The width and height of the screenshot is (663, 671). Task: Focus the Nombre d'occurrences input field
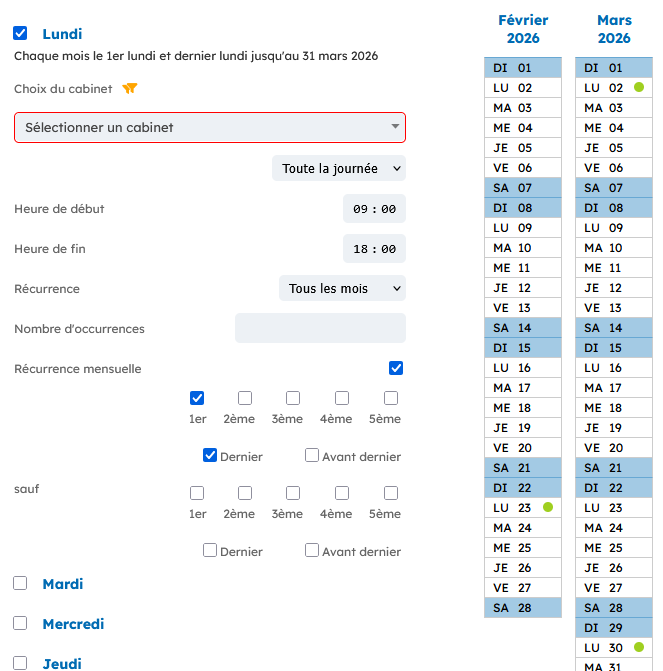tap(320, 328)
